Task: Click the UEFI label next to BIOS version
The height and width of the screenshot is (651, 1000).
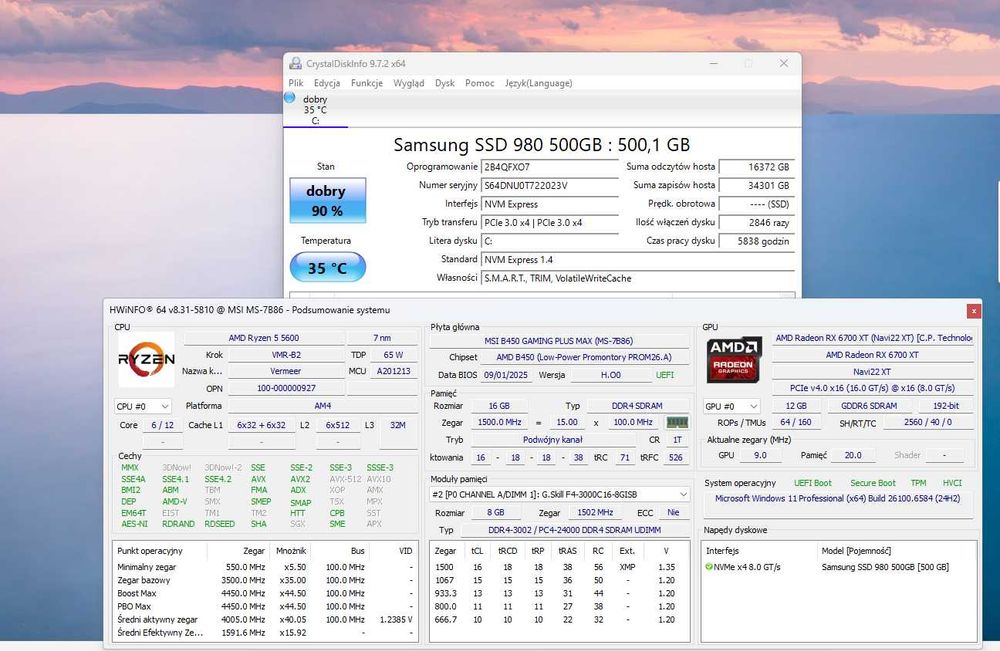Action: coord(665,375)
